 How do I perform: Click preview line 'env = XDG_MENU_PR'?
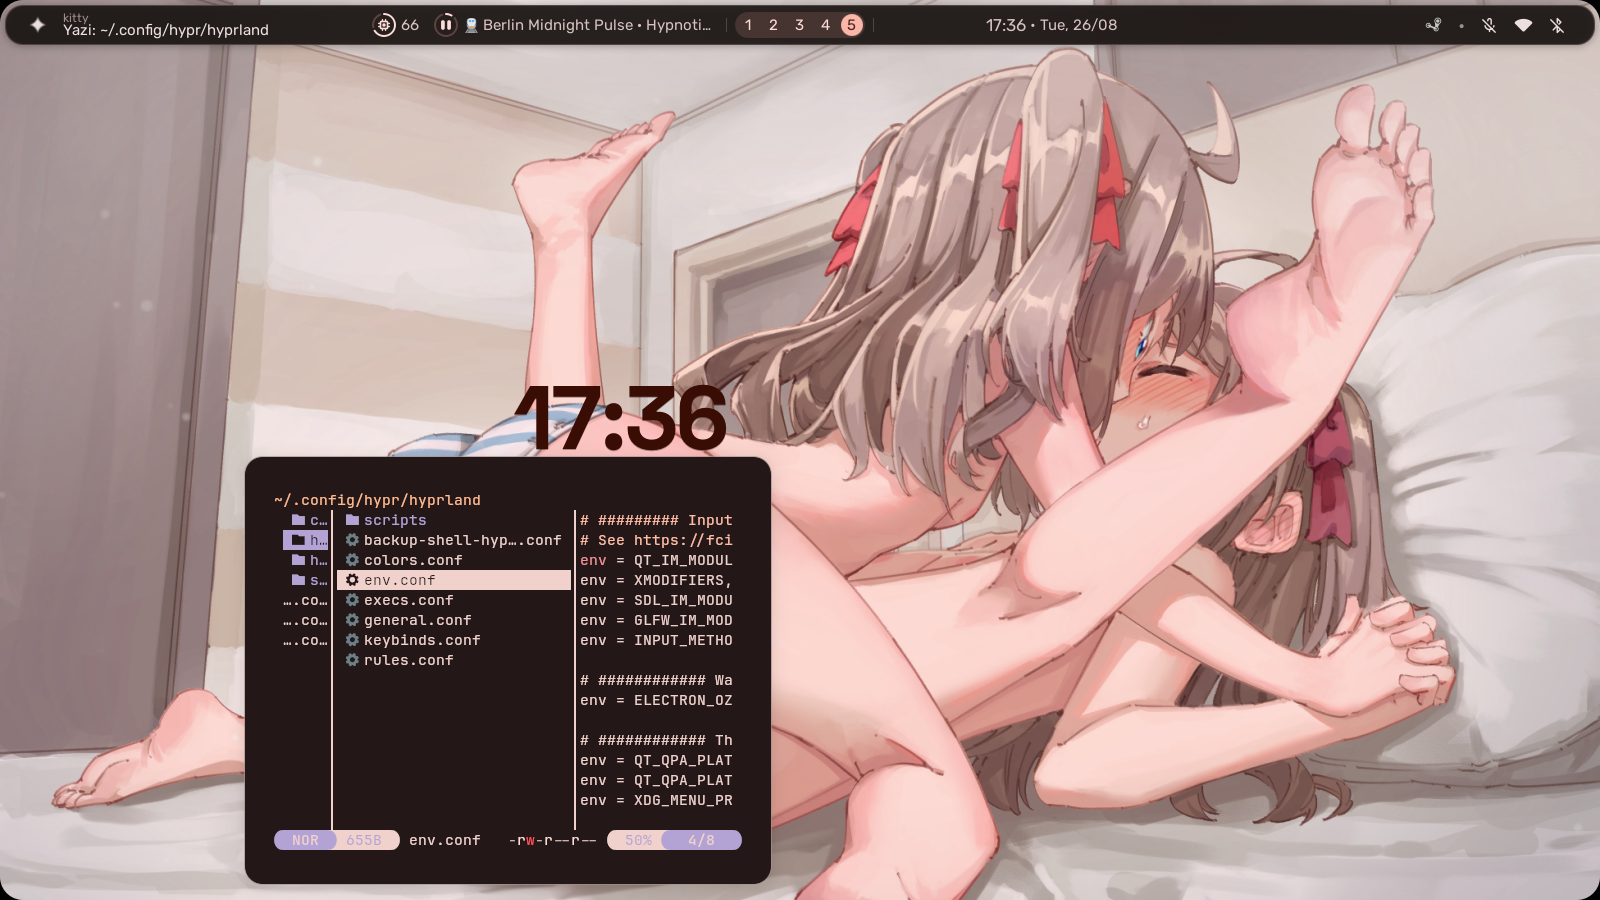tap(656, 800)
